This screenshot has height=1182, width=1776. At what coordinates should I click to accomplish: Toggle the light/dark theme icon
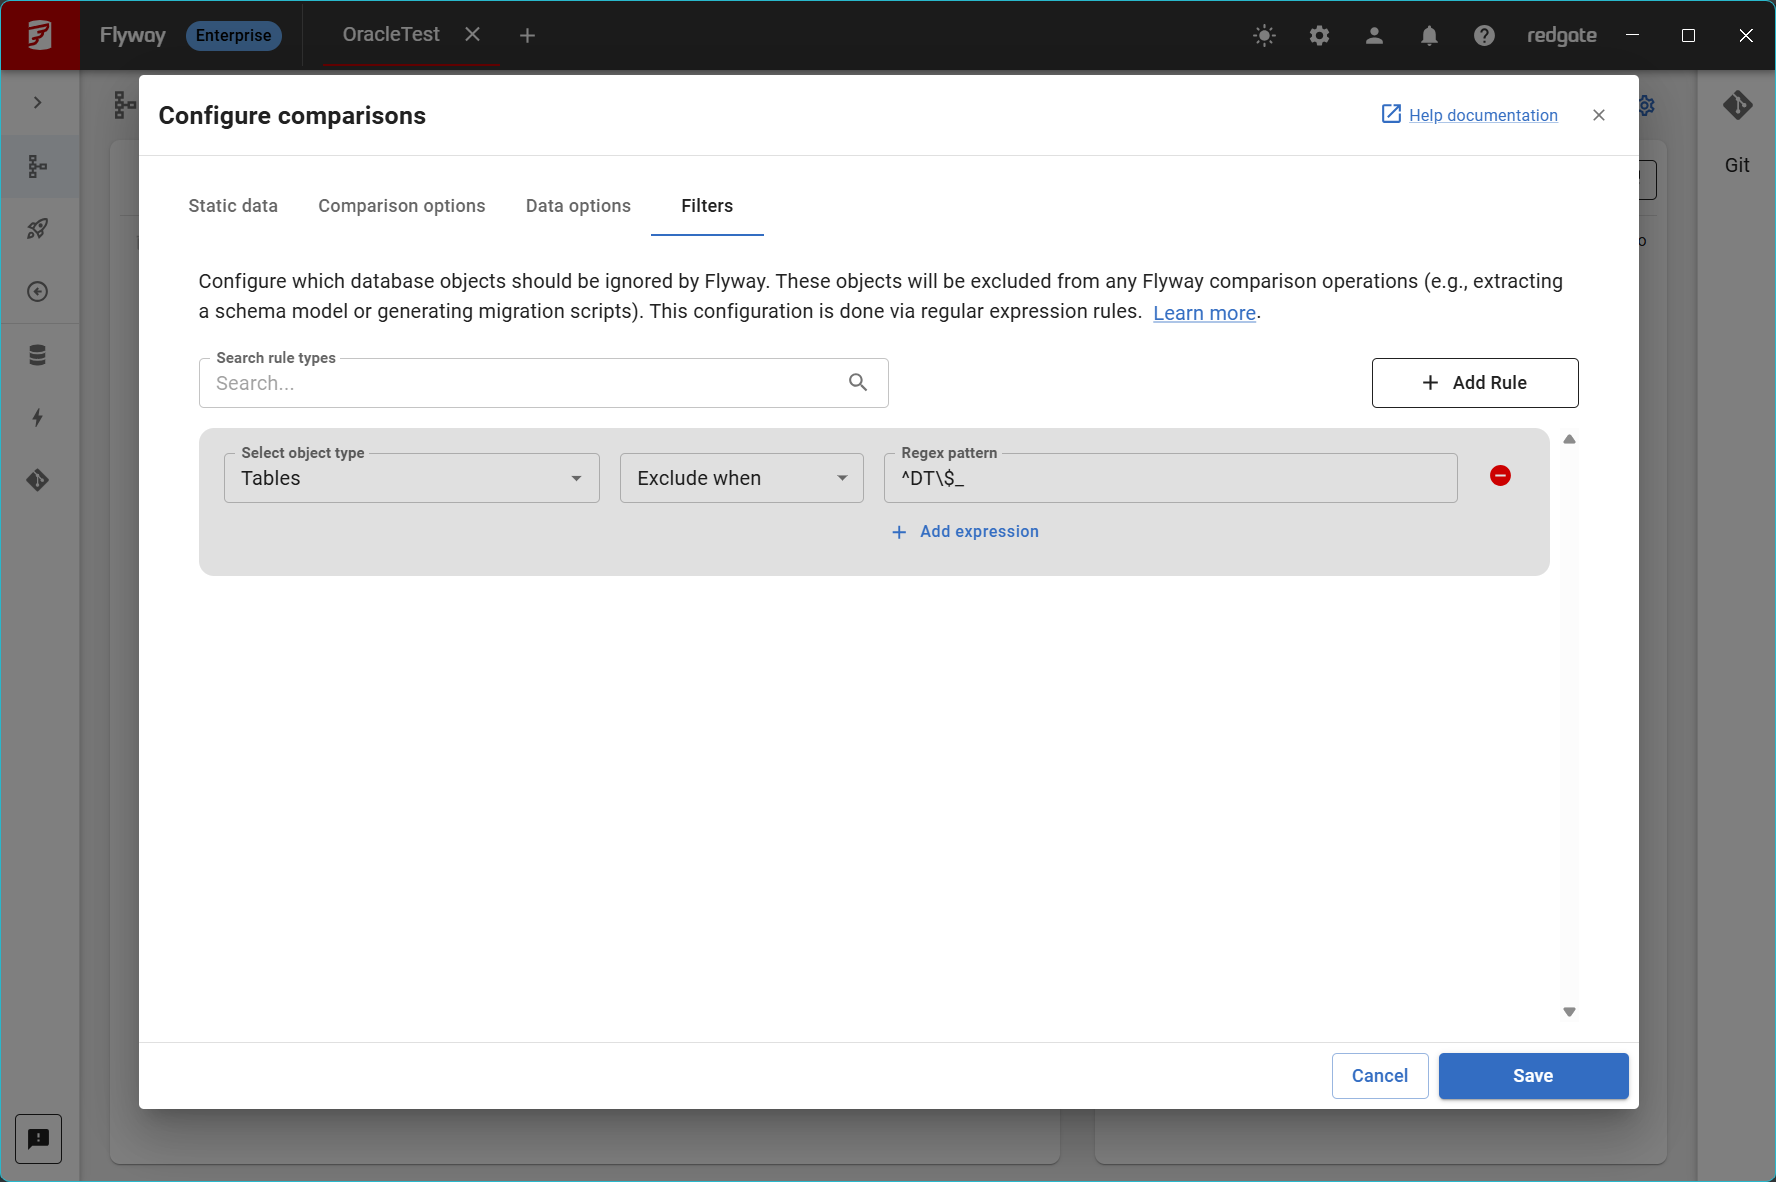(x=1264, y=36)
